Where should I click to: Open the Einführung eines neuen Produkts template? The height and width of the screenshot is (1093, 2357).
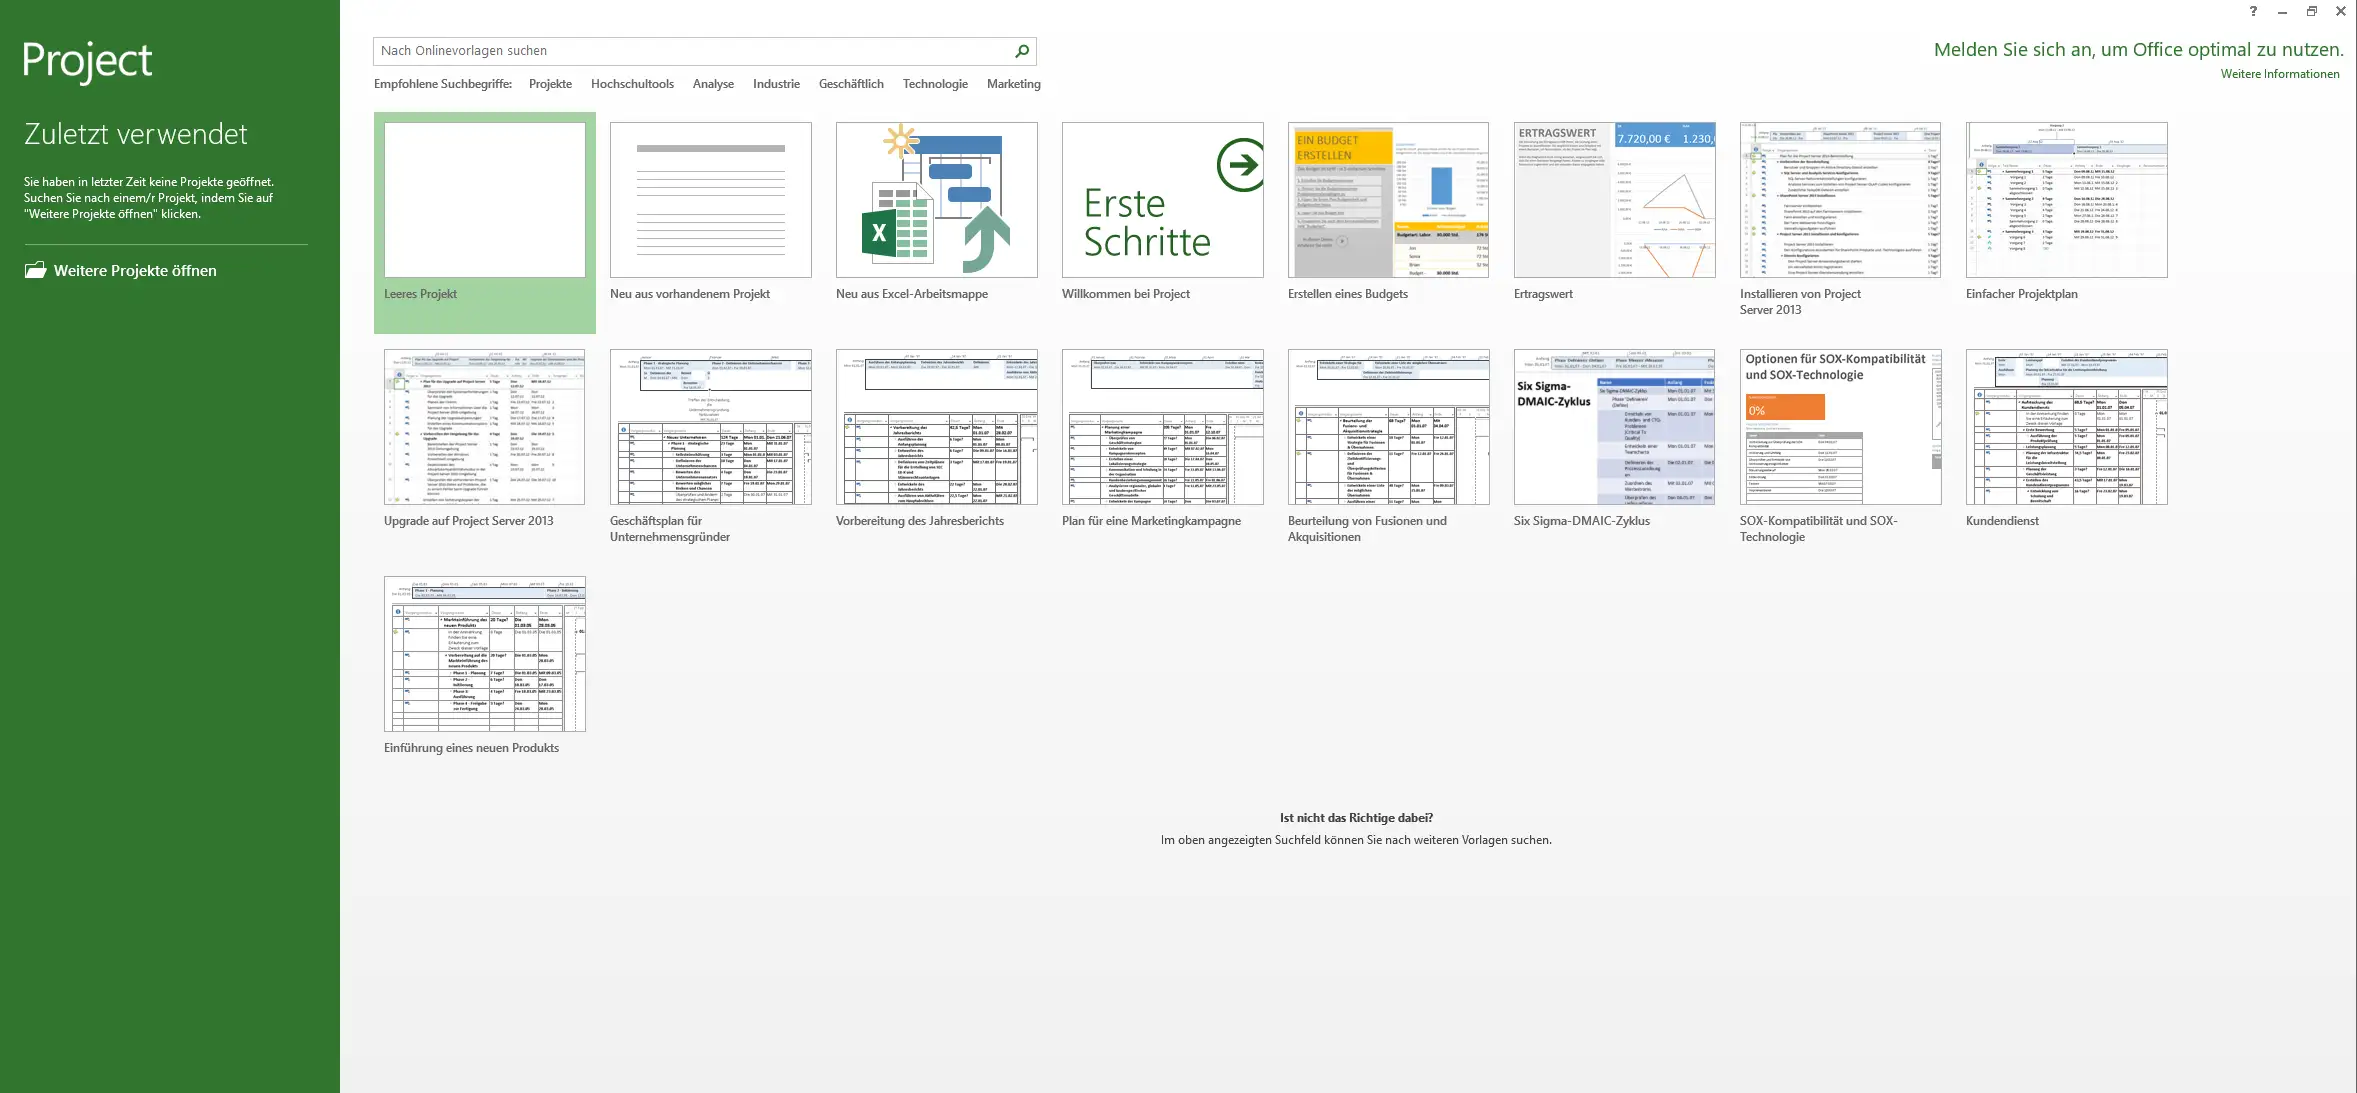point(484,654)
